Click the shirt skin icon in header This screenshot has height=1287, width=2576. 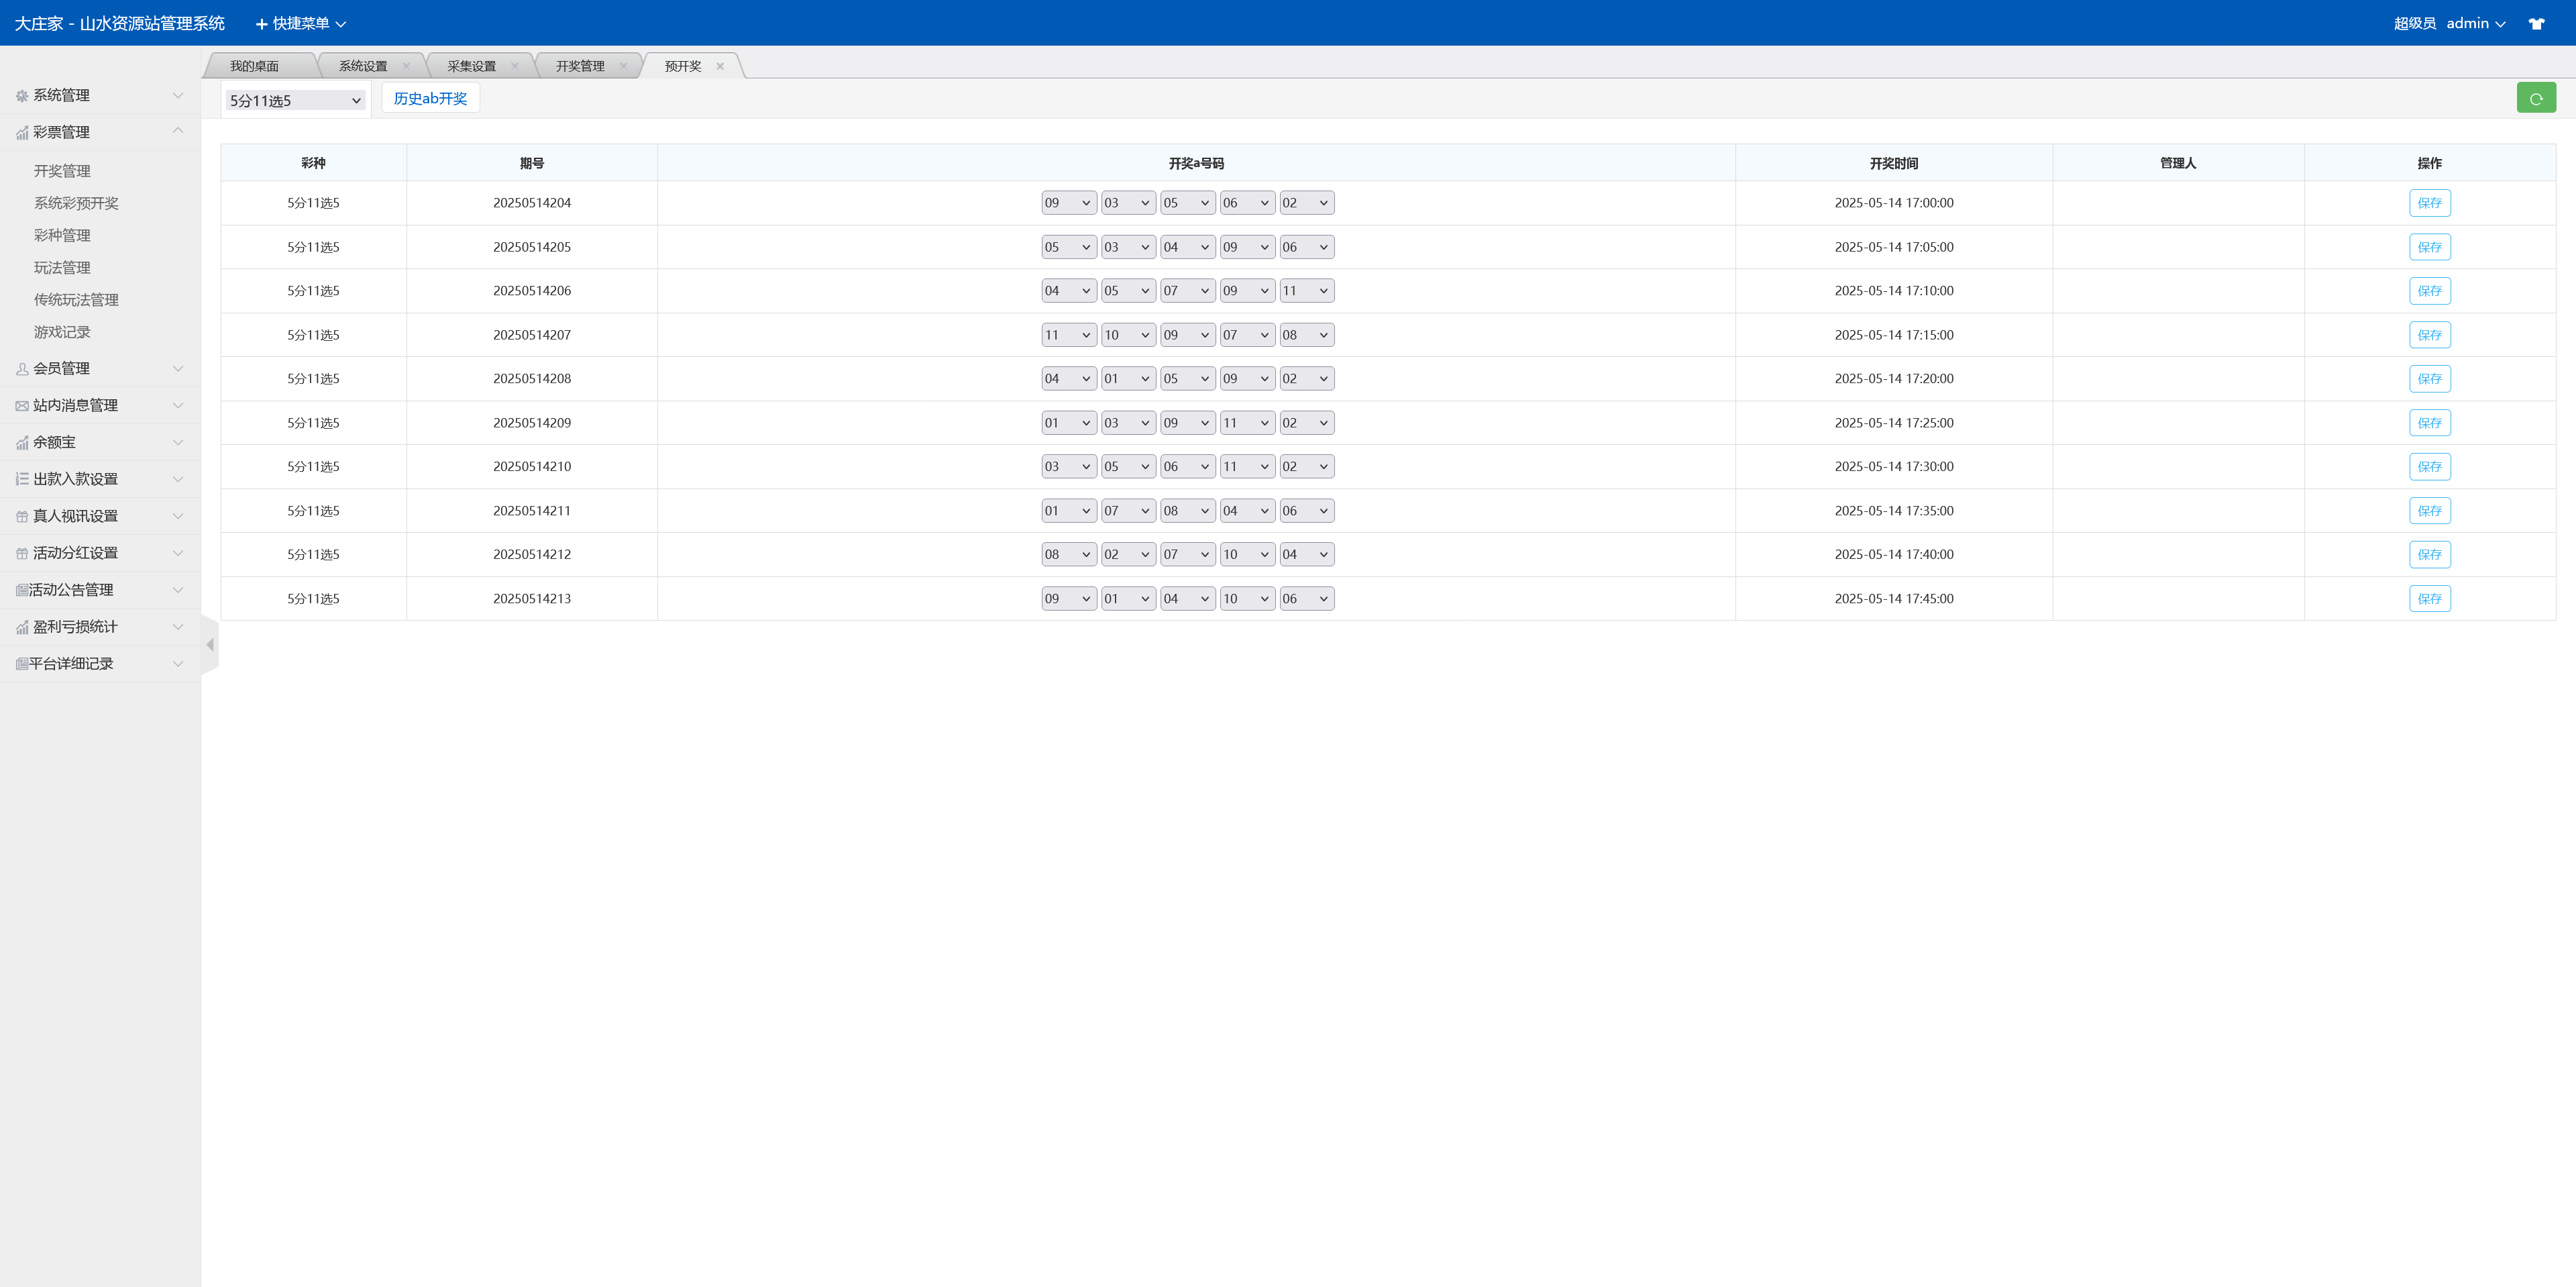coord(2536,23)
